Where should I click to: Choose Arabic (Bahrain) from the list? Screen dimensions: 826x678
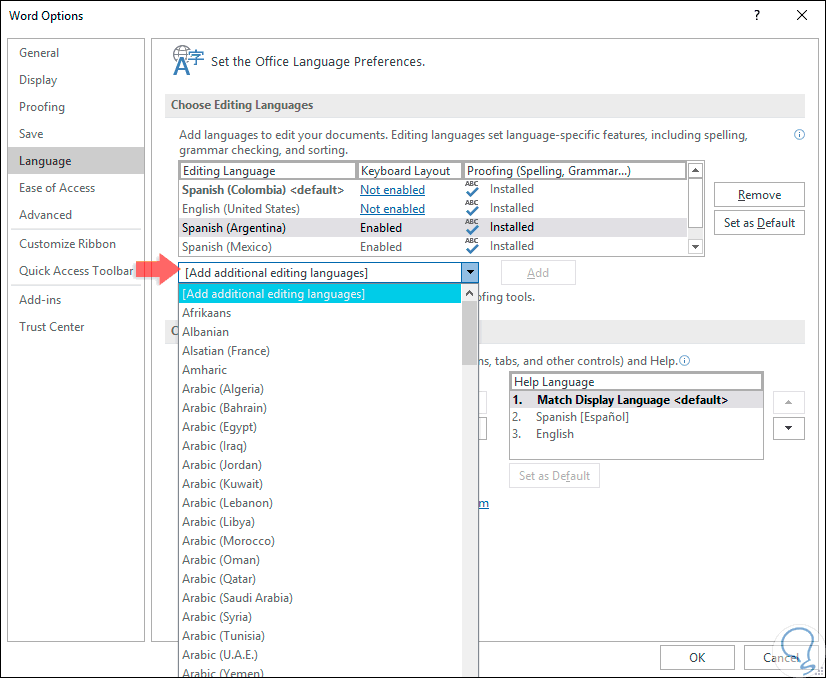click(320, 408)
